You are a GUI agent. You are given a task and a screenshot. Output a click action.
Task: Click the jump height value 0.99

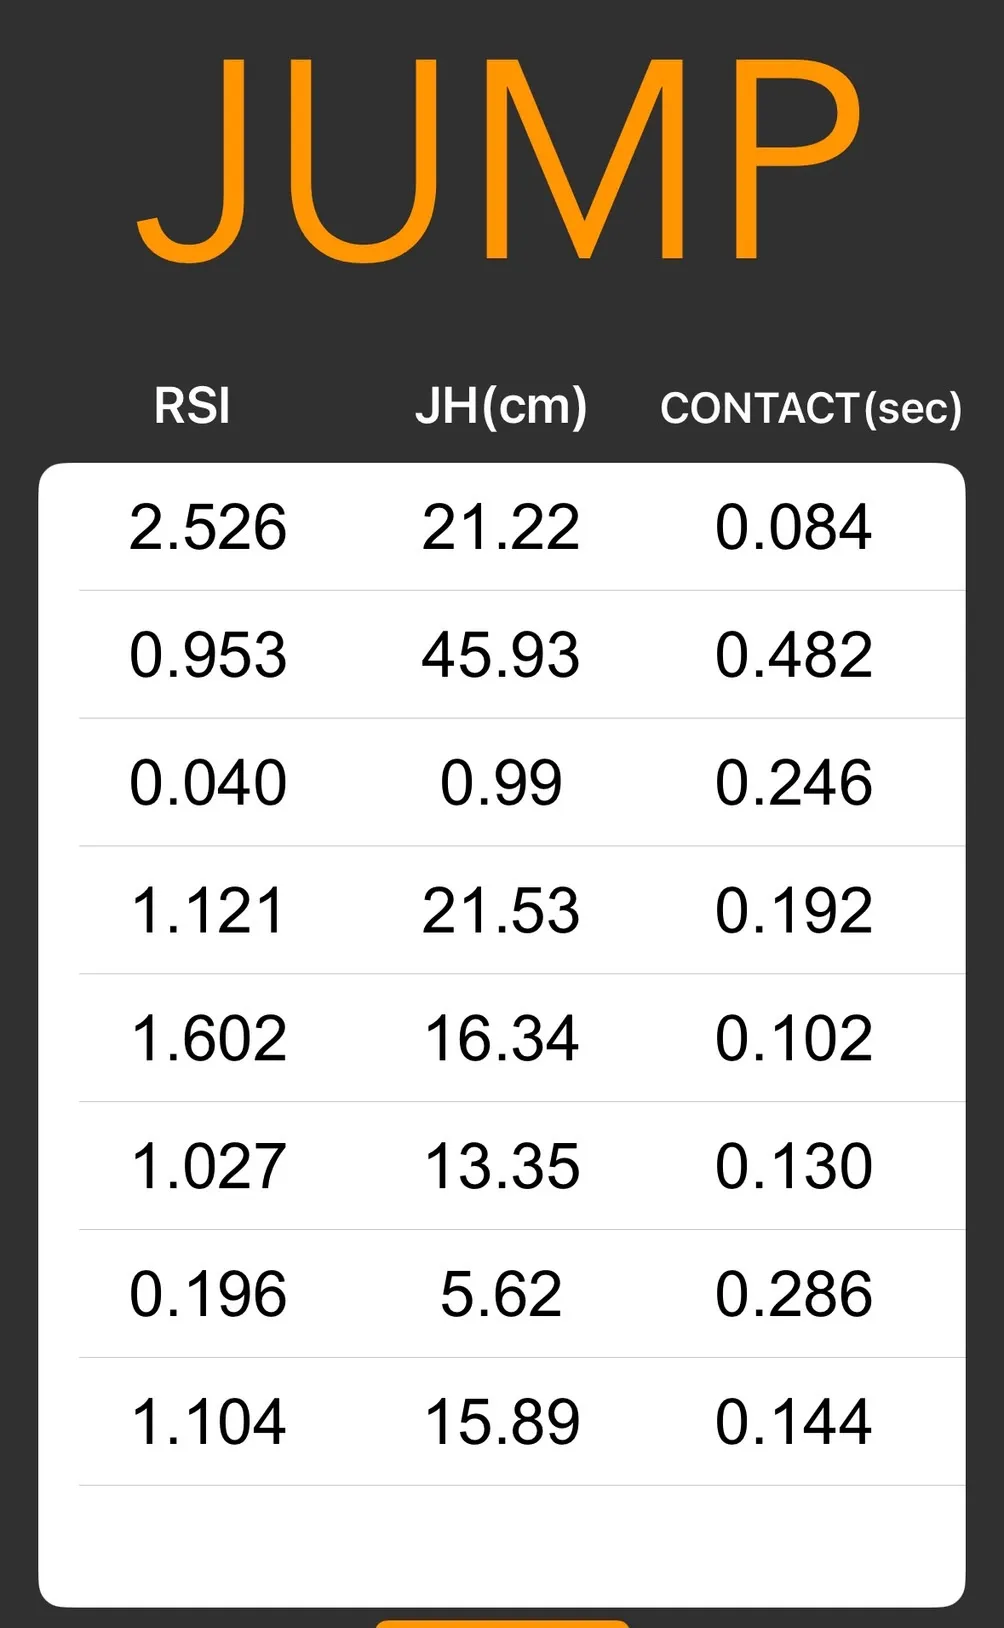tap(501, 782)
